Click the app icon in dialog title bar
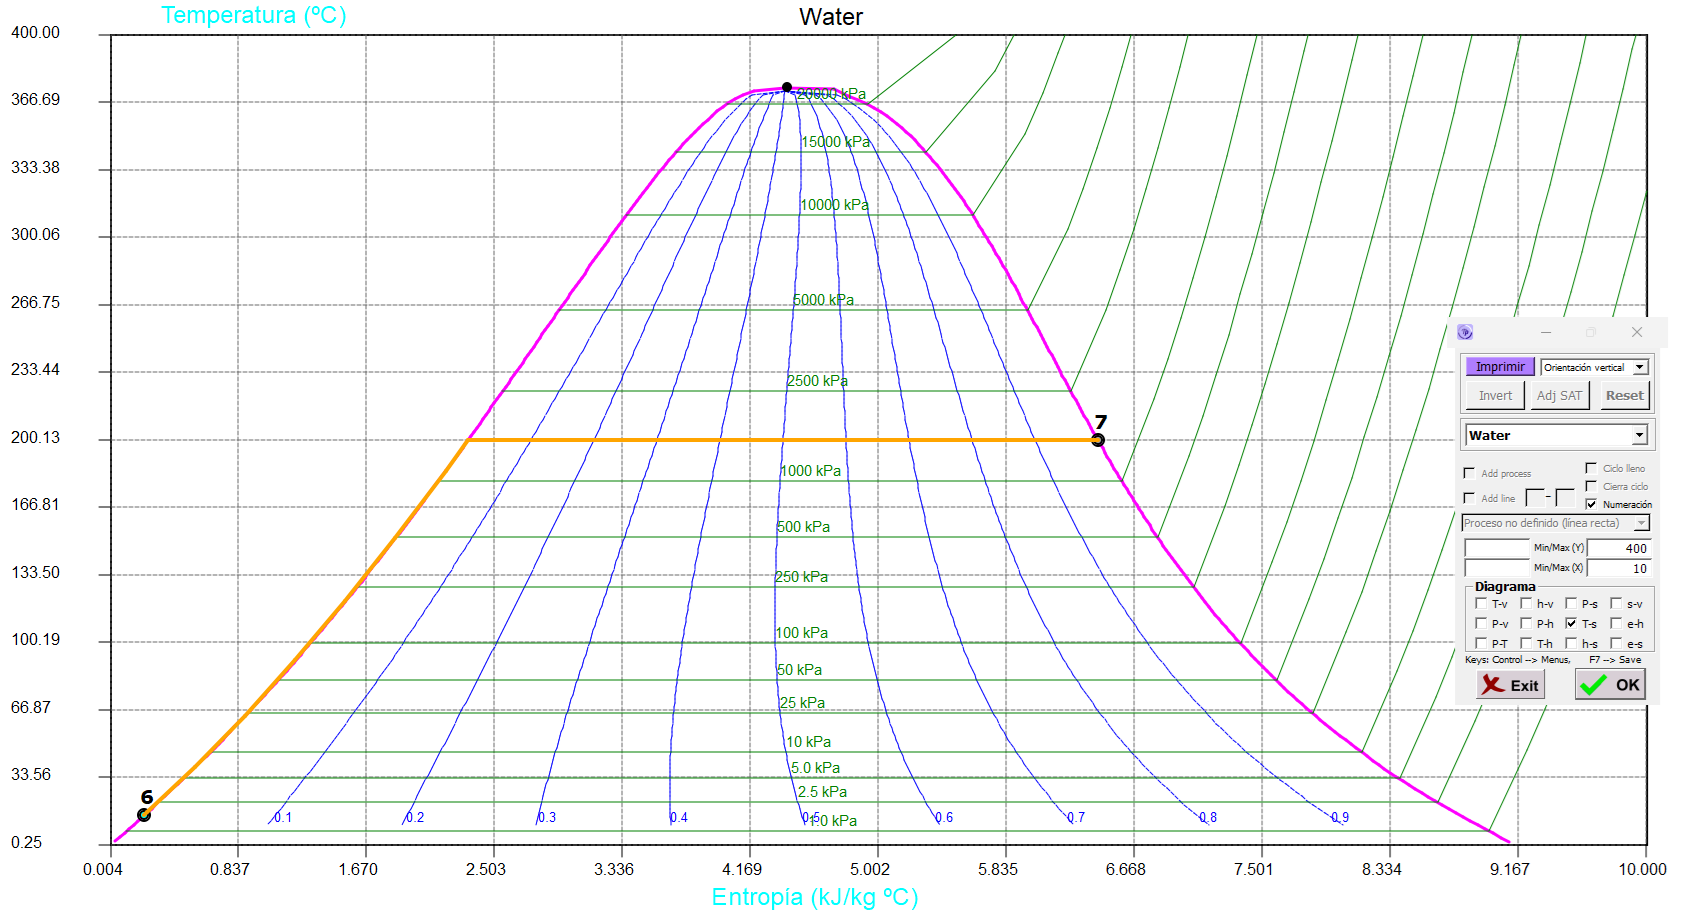Viewport: 1683px width, 917px height. pos(1465,332)
